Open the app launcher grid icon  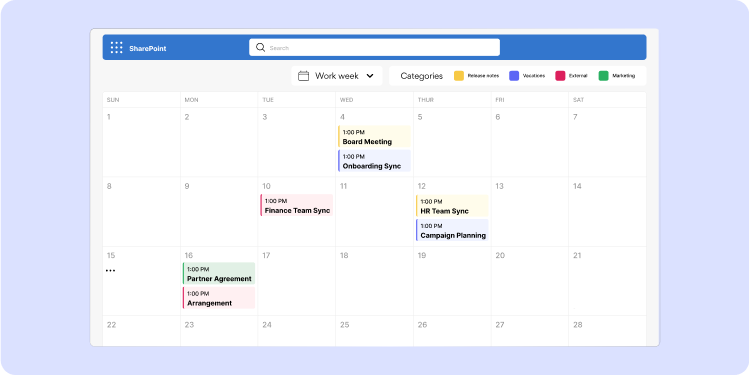(x=117, y=47)
